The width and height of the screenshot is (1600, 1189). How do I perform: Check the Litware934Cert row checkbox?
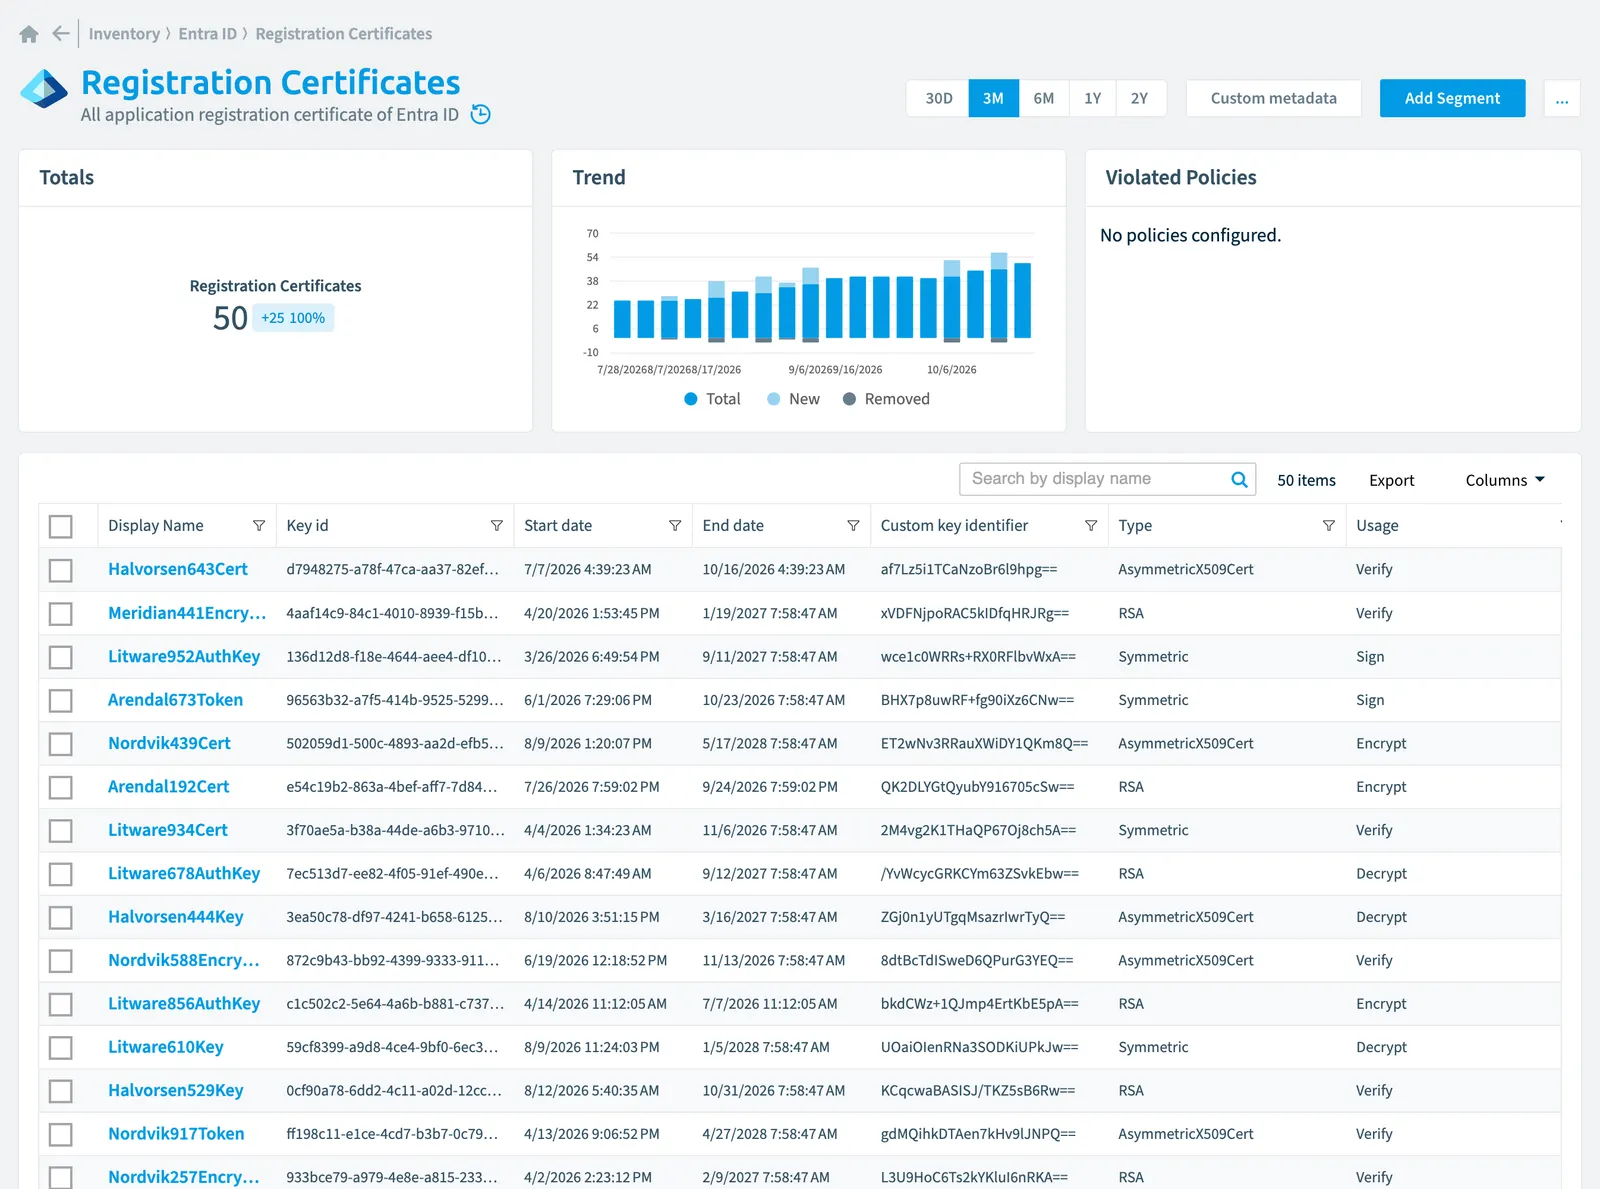[x=61, y=830]
